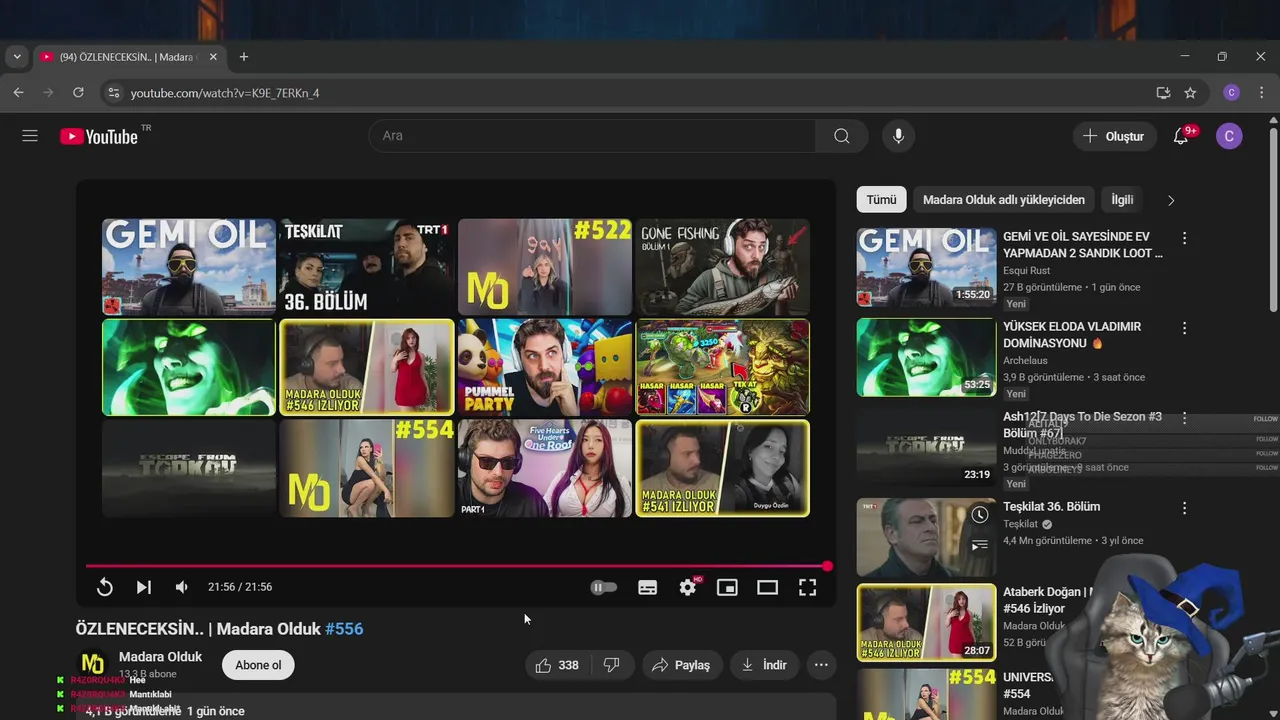Image resolution: width=1280 pixels, height=720 pixels.
Task: Open end-screen Madara Olduk #541 suggestion
Action: click(x=723, y=468)
